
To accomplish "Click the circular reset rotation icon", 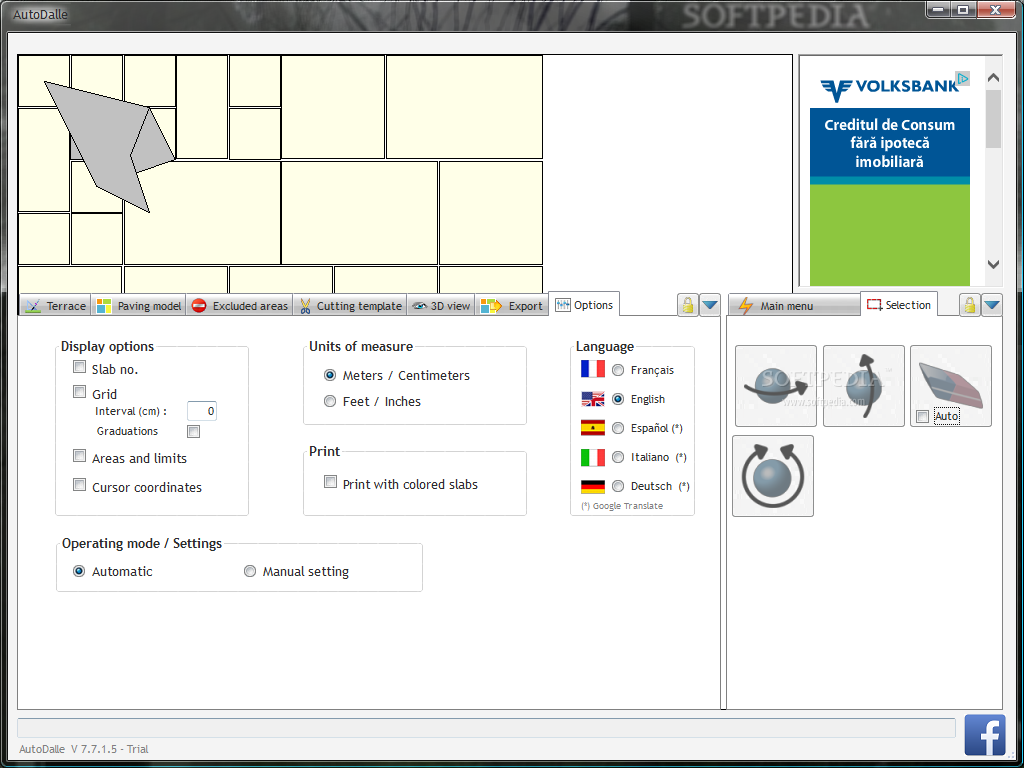I will pyautogui.click(x=773, y=476).
